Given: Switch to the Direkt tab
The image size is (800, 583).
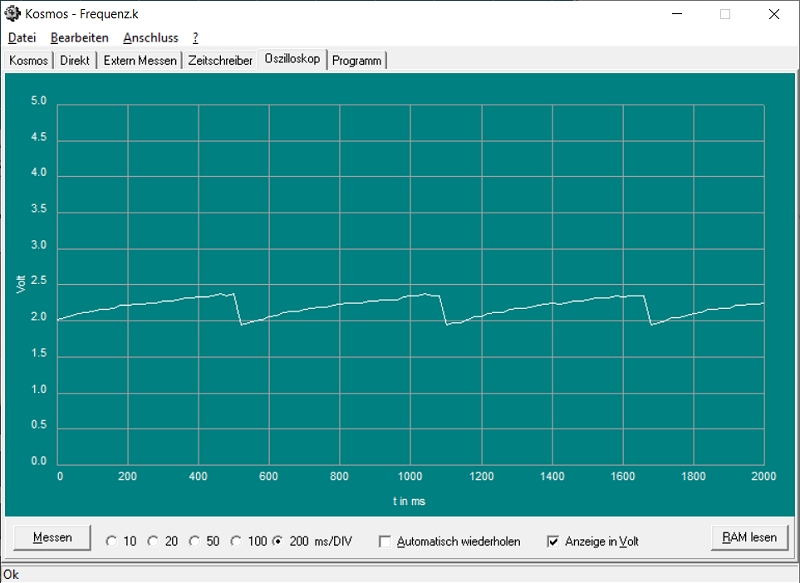Looking at the screenshot, I should (75, 61).
